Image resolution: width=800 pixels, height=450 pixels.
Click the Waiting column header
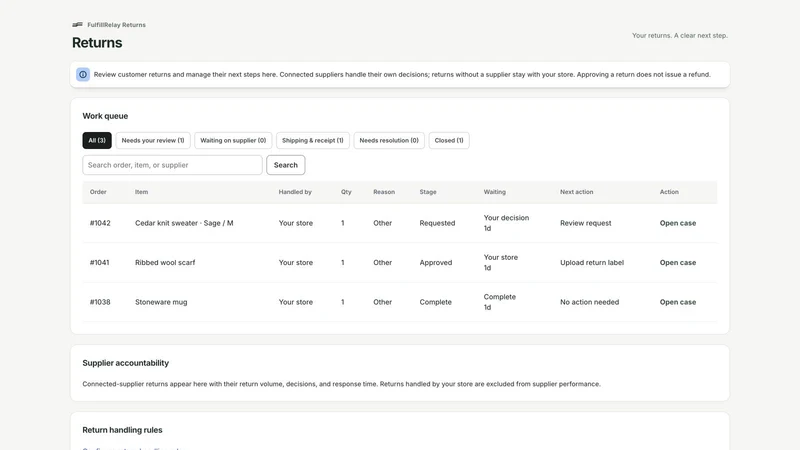tap(494, 192)
